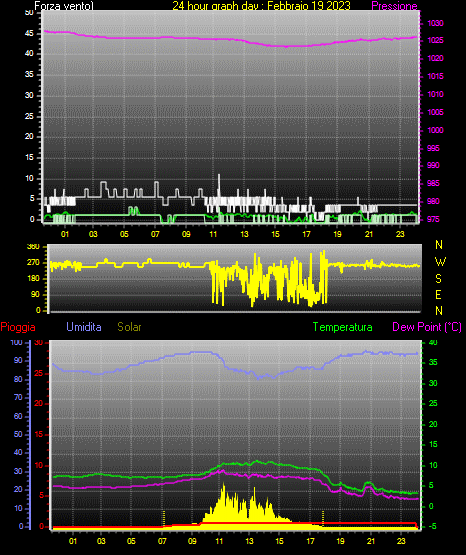The width and height of the screenshot is (466, 555).
Task: Click the Umidita legend label
Action: (x=84, y=327)
